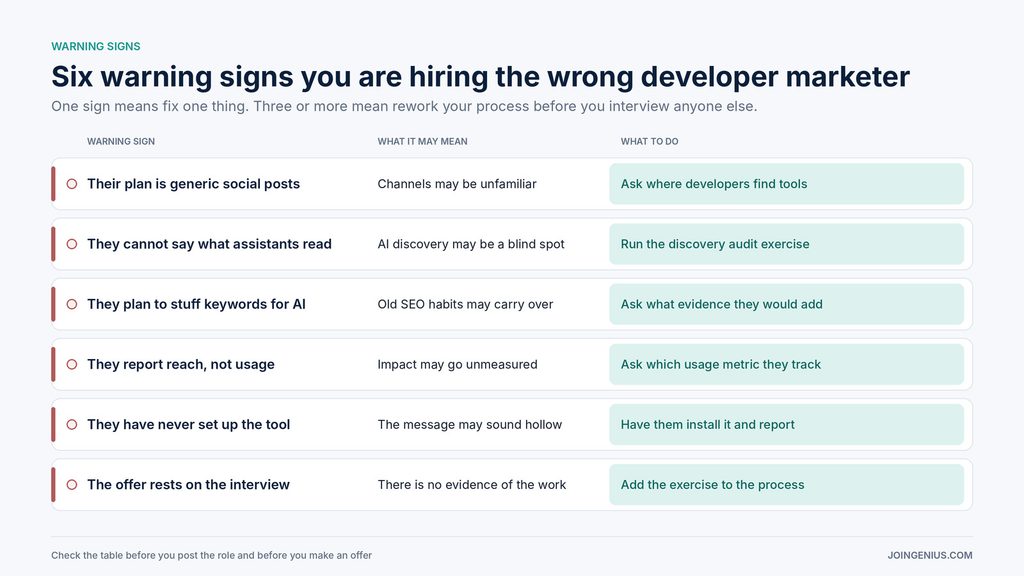This screenshot has width=1024, height=576.
Task: Click 'Channels may be unfamiliar' cell
Action: click(456, 184)
